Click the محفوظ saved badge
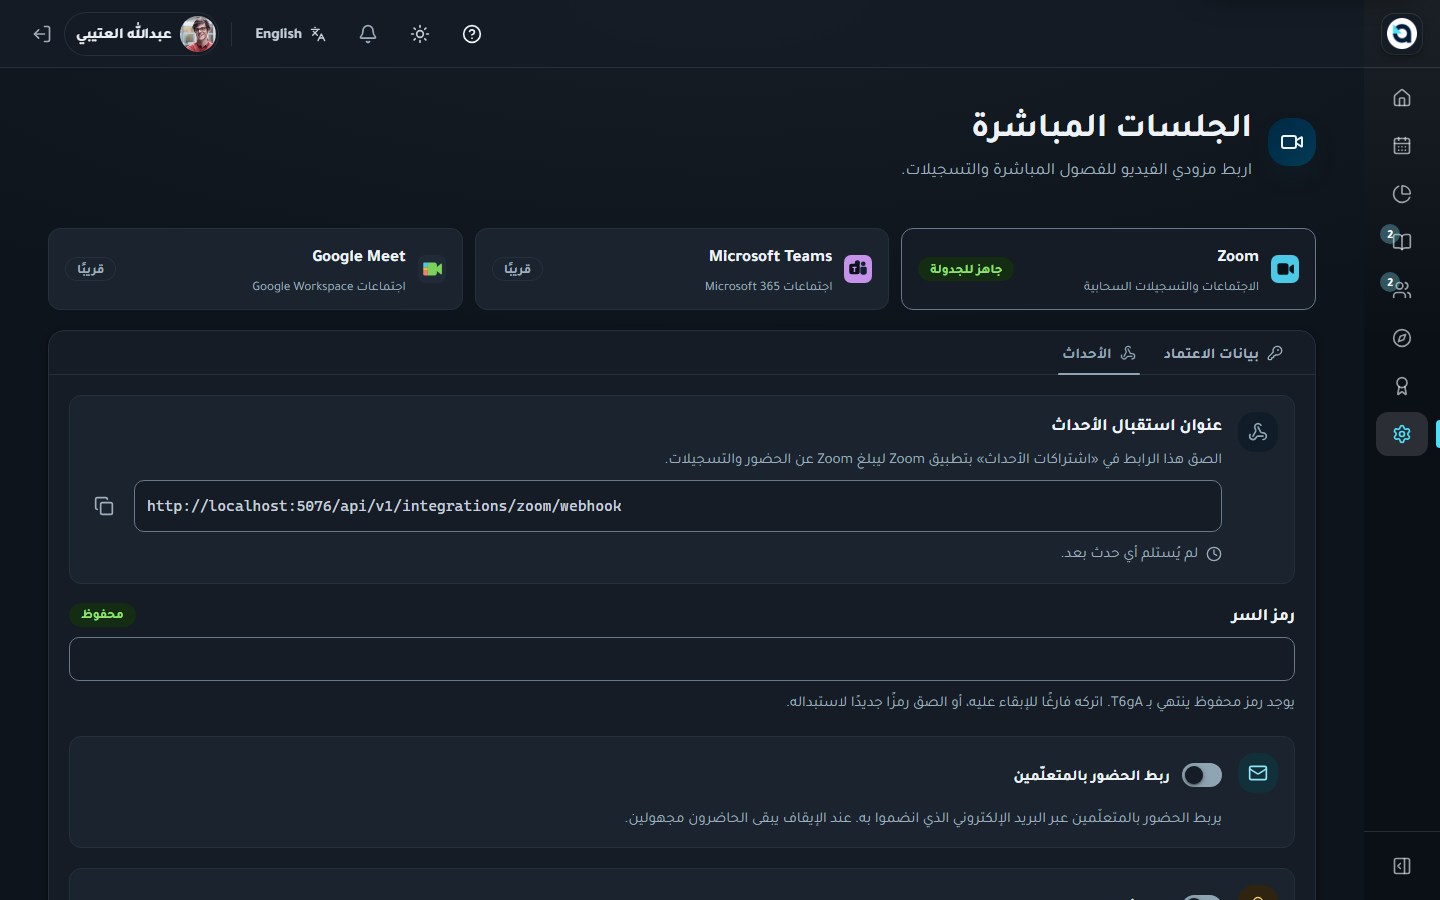The width and height of the screenshot is (1440, 900). 102,614
